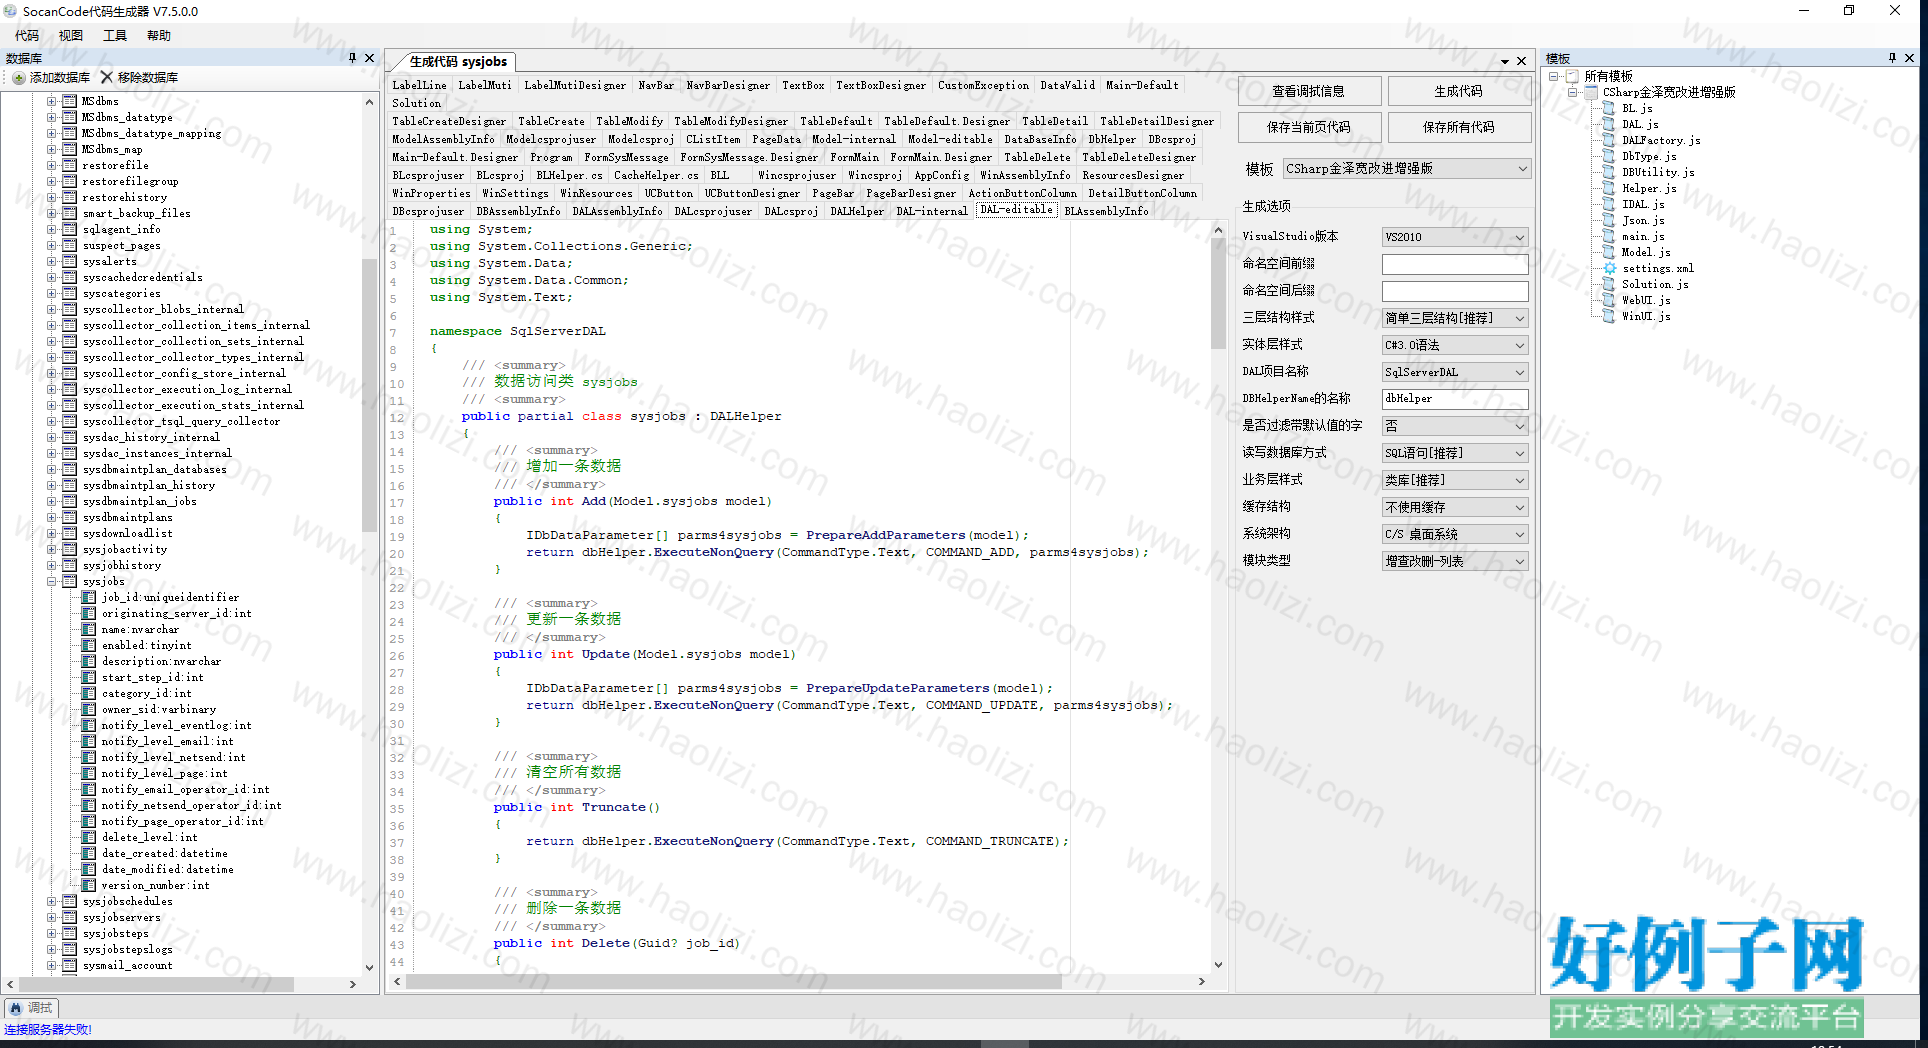Viewport: 1928px width, 1048px height.
Task: Click the add database icon
Action: pyautogui.click(x=18, y=77)
